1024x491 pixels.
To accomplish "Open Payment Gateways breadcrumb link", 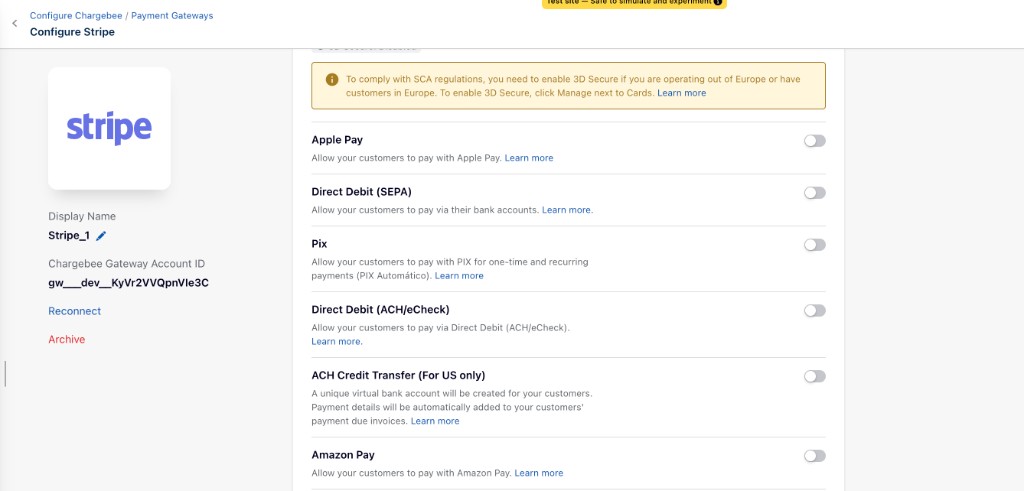I will pyautogui.click(x=172, y=16).
